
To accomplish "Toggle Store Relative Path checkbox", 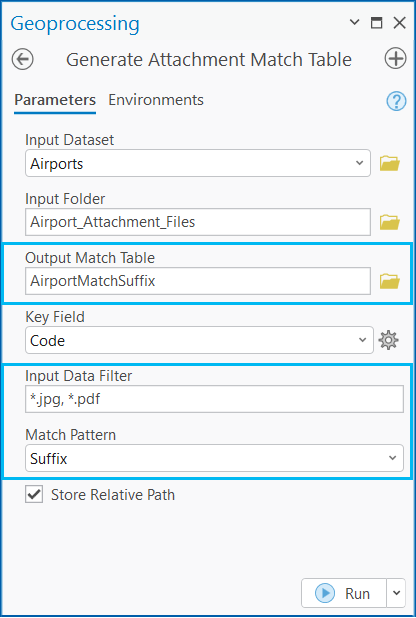I will tap(34, 494).
